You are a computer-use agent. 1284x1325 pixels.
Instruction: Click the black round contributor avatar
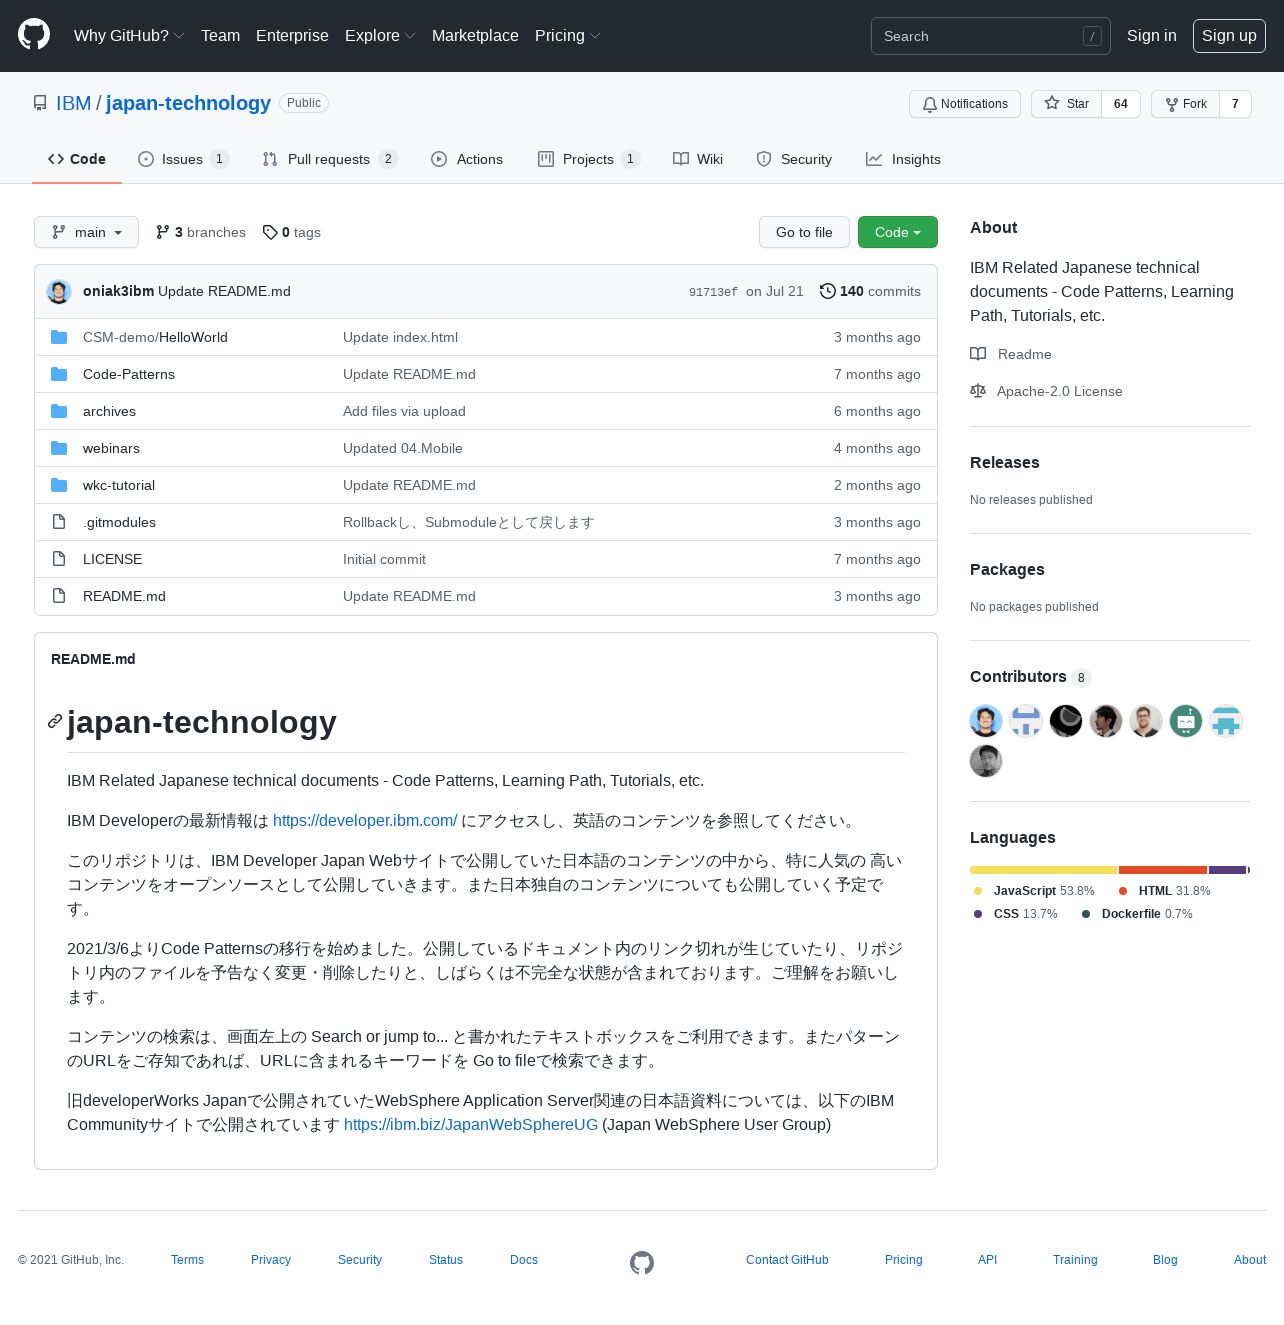(x=1066, y=721)
